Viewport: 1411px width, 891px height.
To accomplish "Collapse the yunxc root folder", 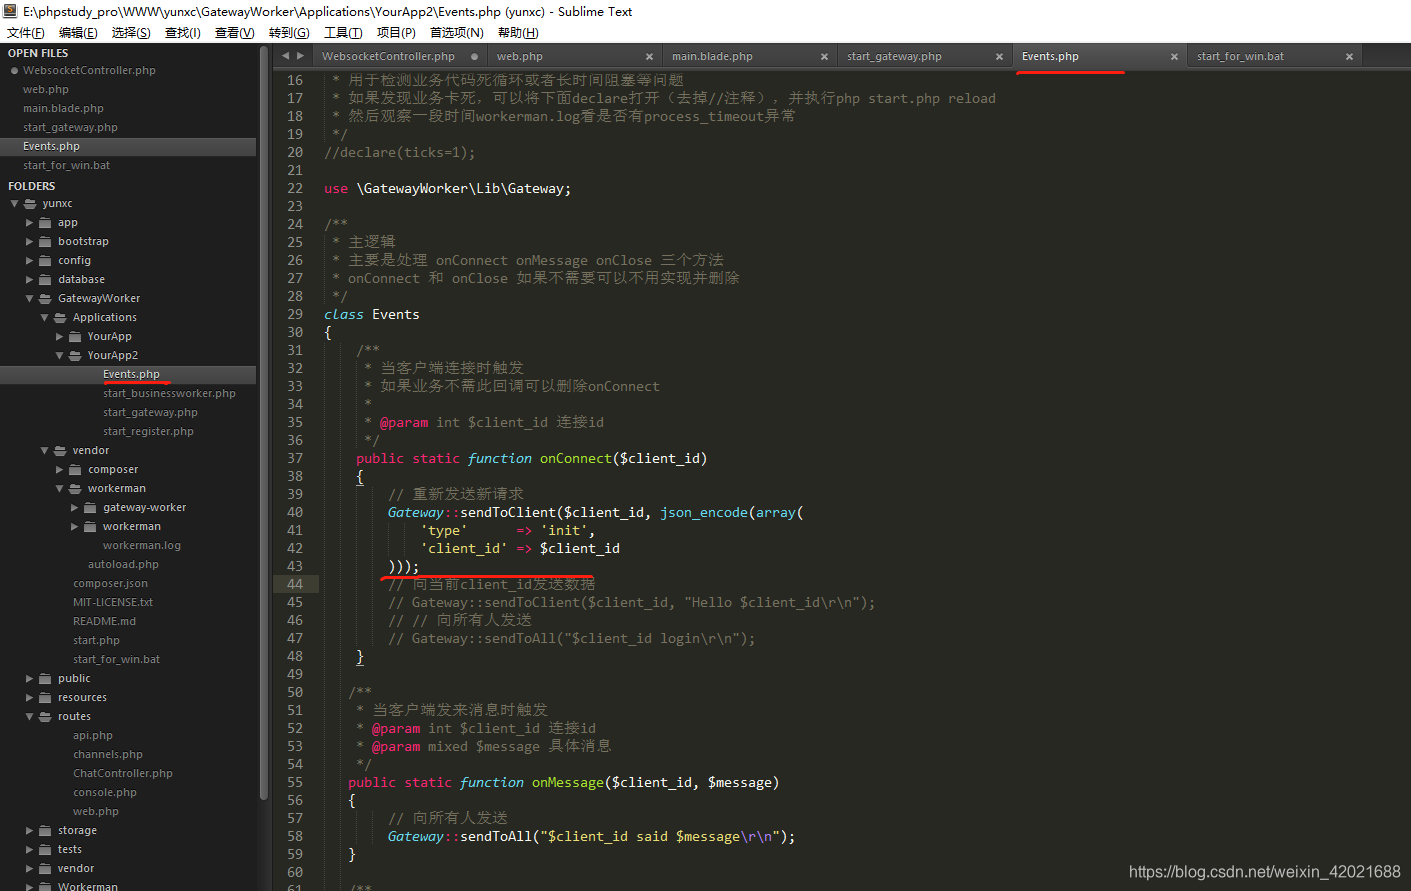I will pyautogui.click(x=14, y=203).
